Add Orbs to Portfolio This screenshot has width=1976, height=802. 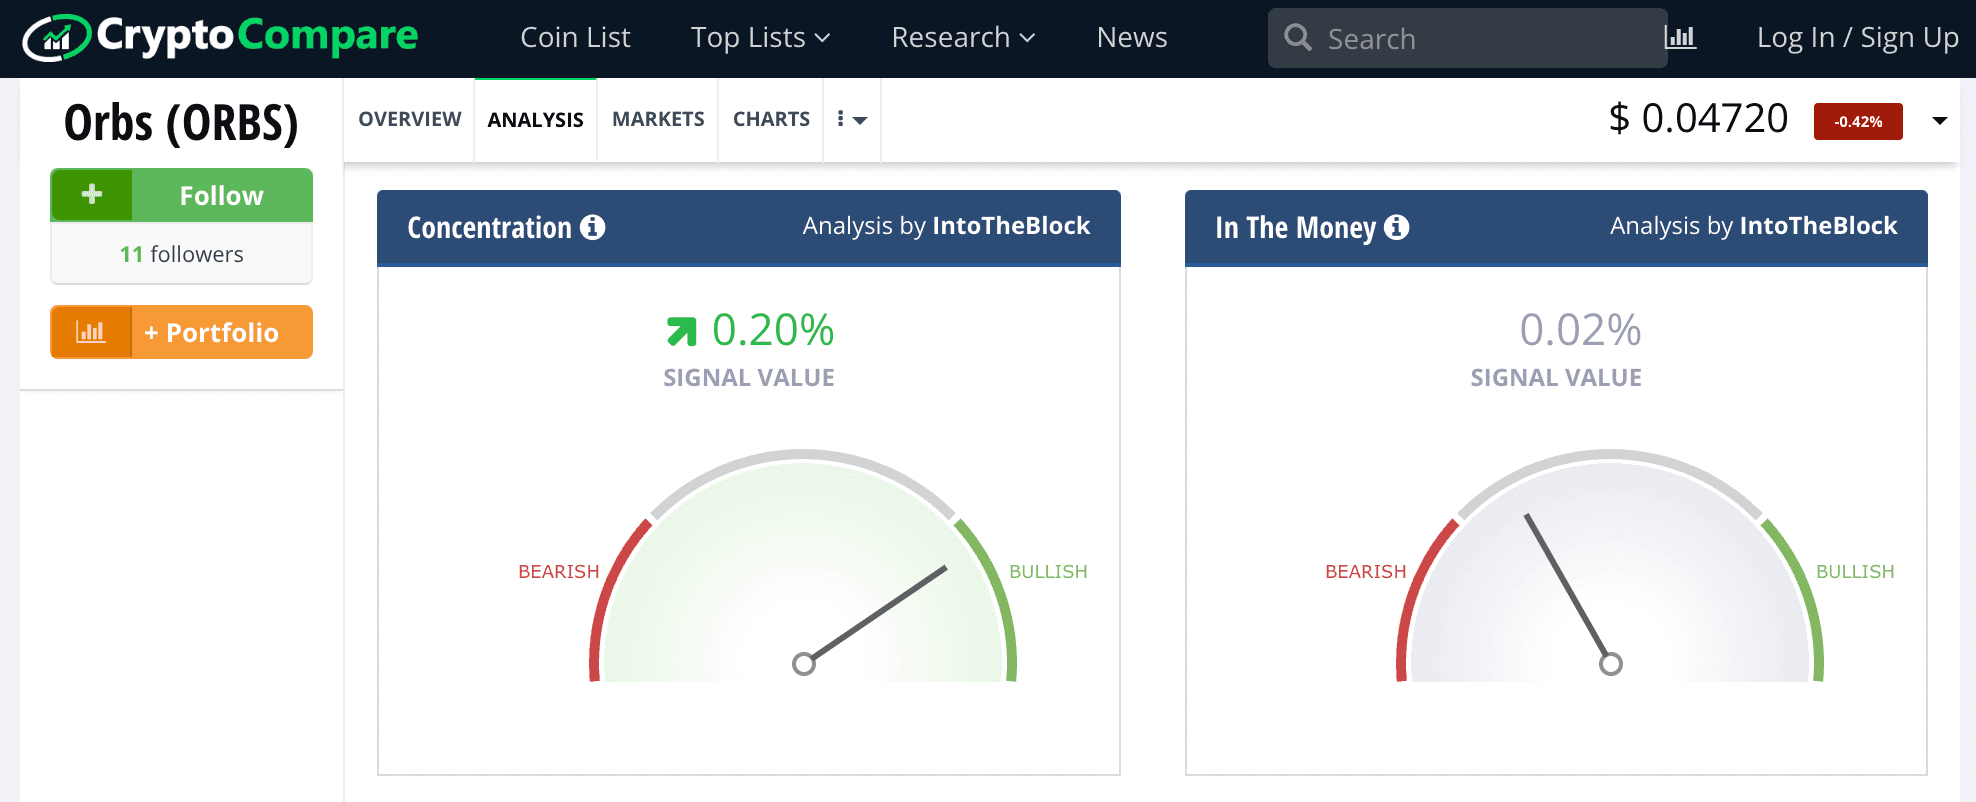pos(182,332)
